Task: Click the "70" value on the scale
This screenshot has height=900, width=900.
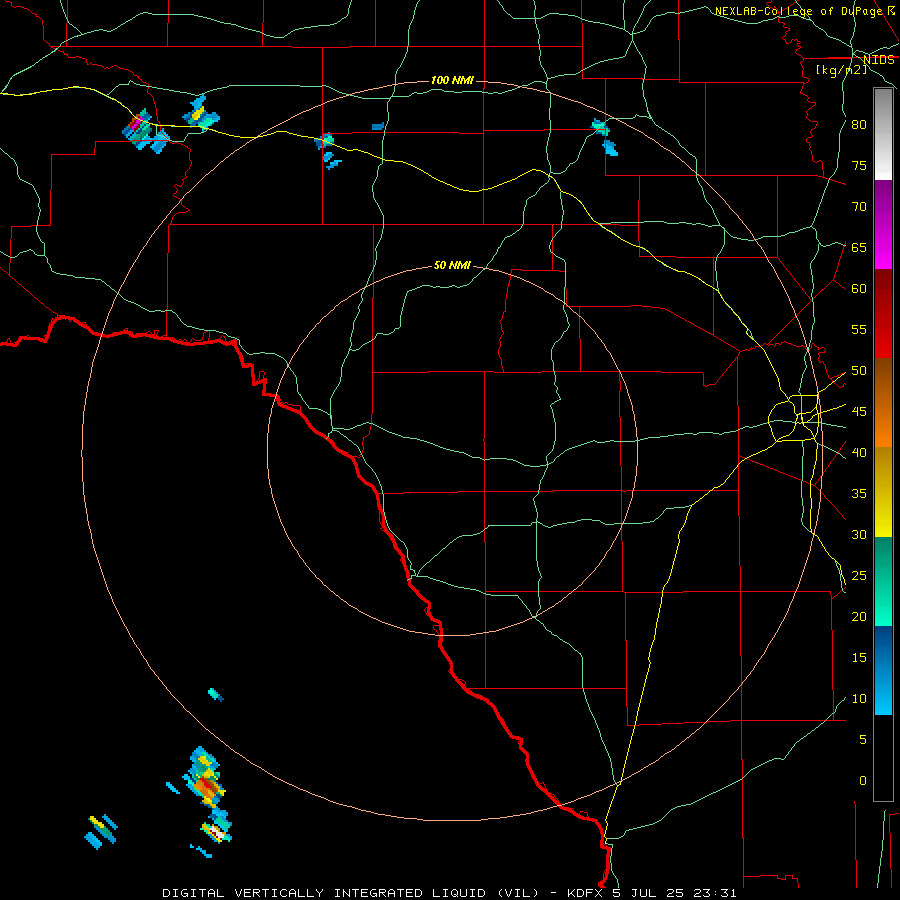Action: click(859, 207)
